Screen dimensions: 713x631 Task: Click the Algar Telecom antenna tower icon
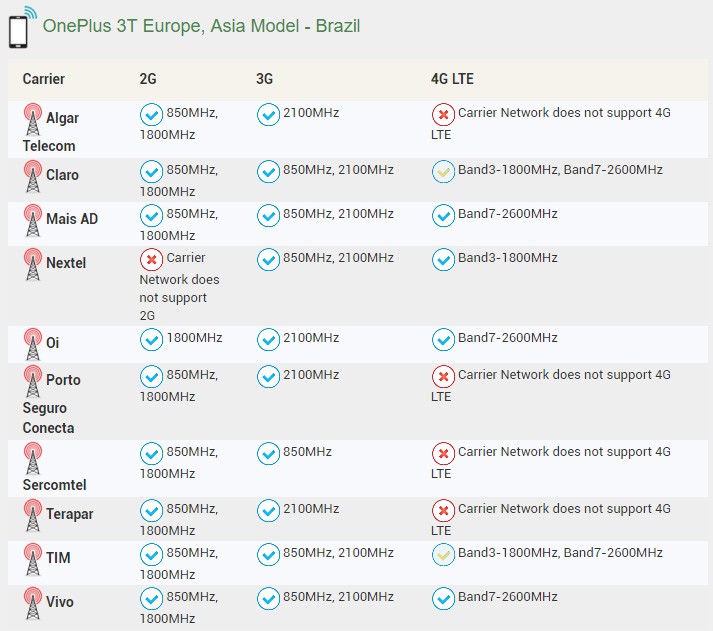click(x=33, y=119)
